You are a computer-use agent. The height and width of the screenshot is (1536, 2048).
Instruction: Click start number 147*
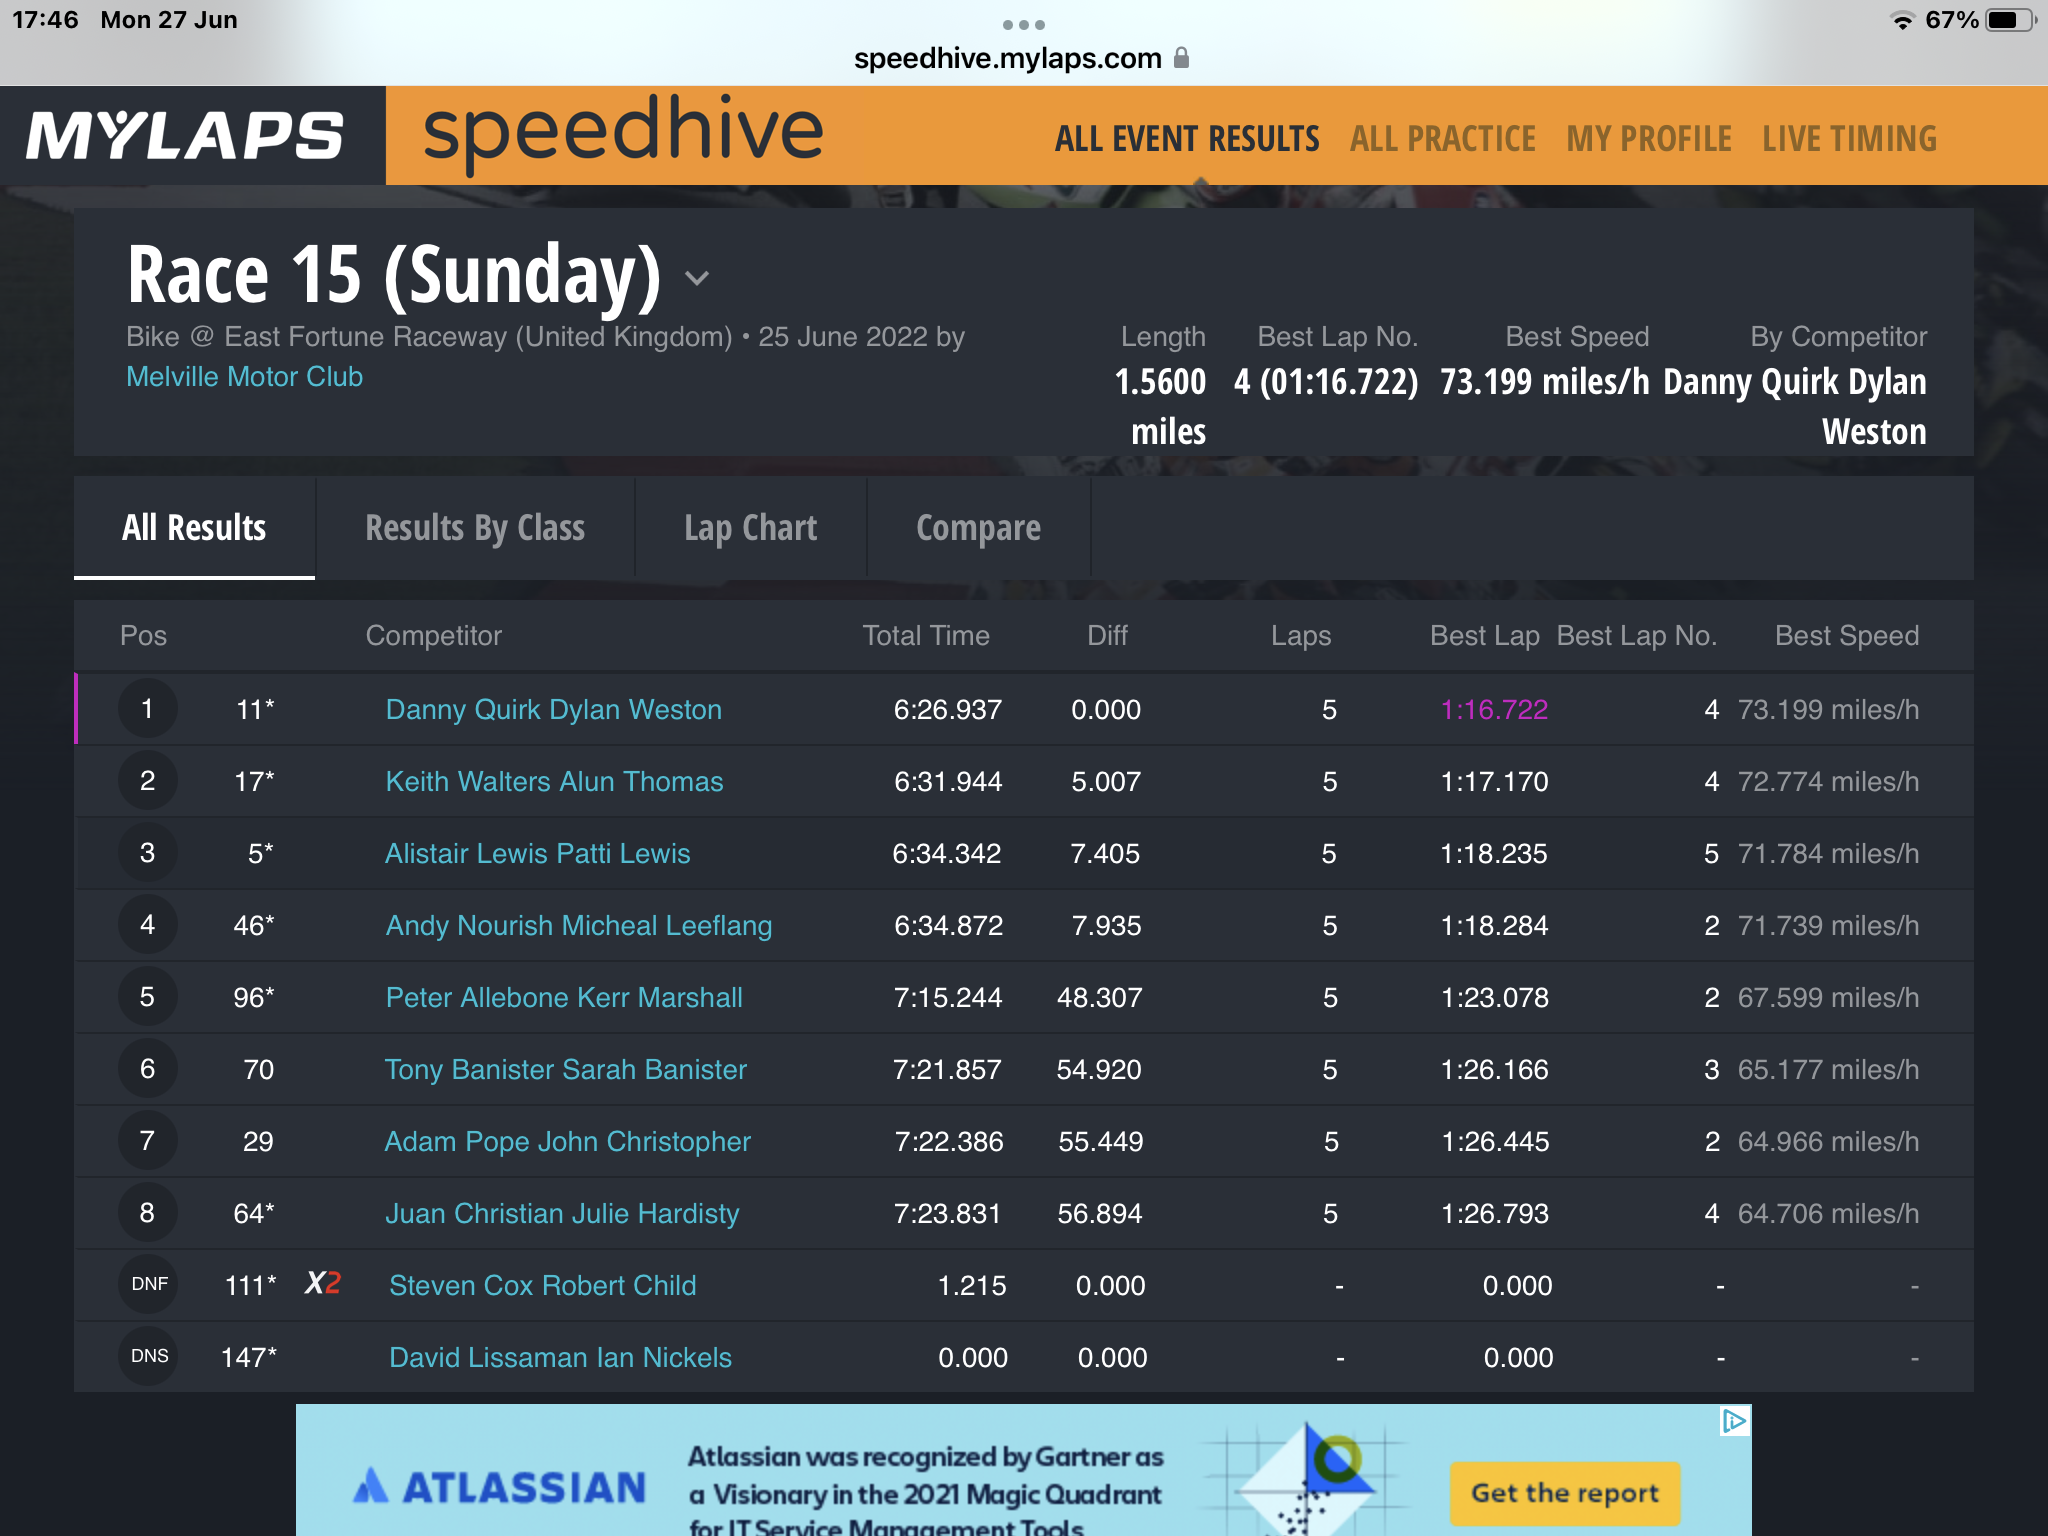tap(248, 1358)
